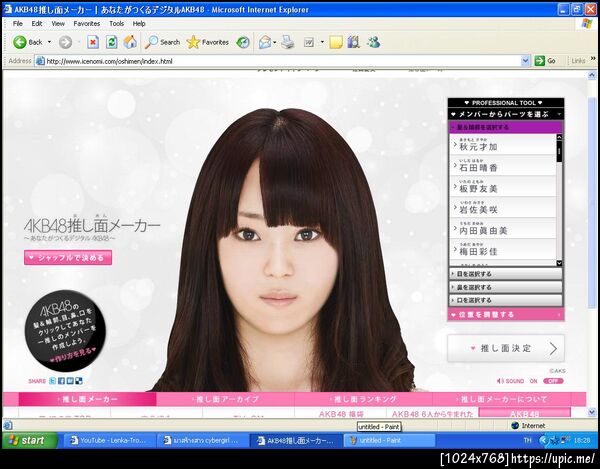Click the network icon in system tray
600x469 pixels.
pyautogui.click(x=565, y=440)
